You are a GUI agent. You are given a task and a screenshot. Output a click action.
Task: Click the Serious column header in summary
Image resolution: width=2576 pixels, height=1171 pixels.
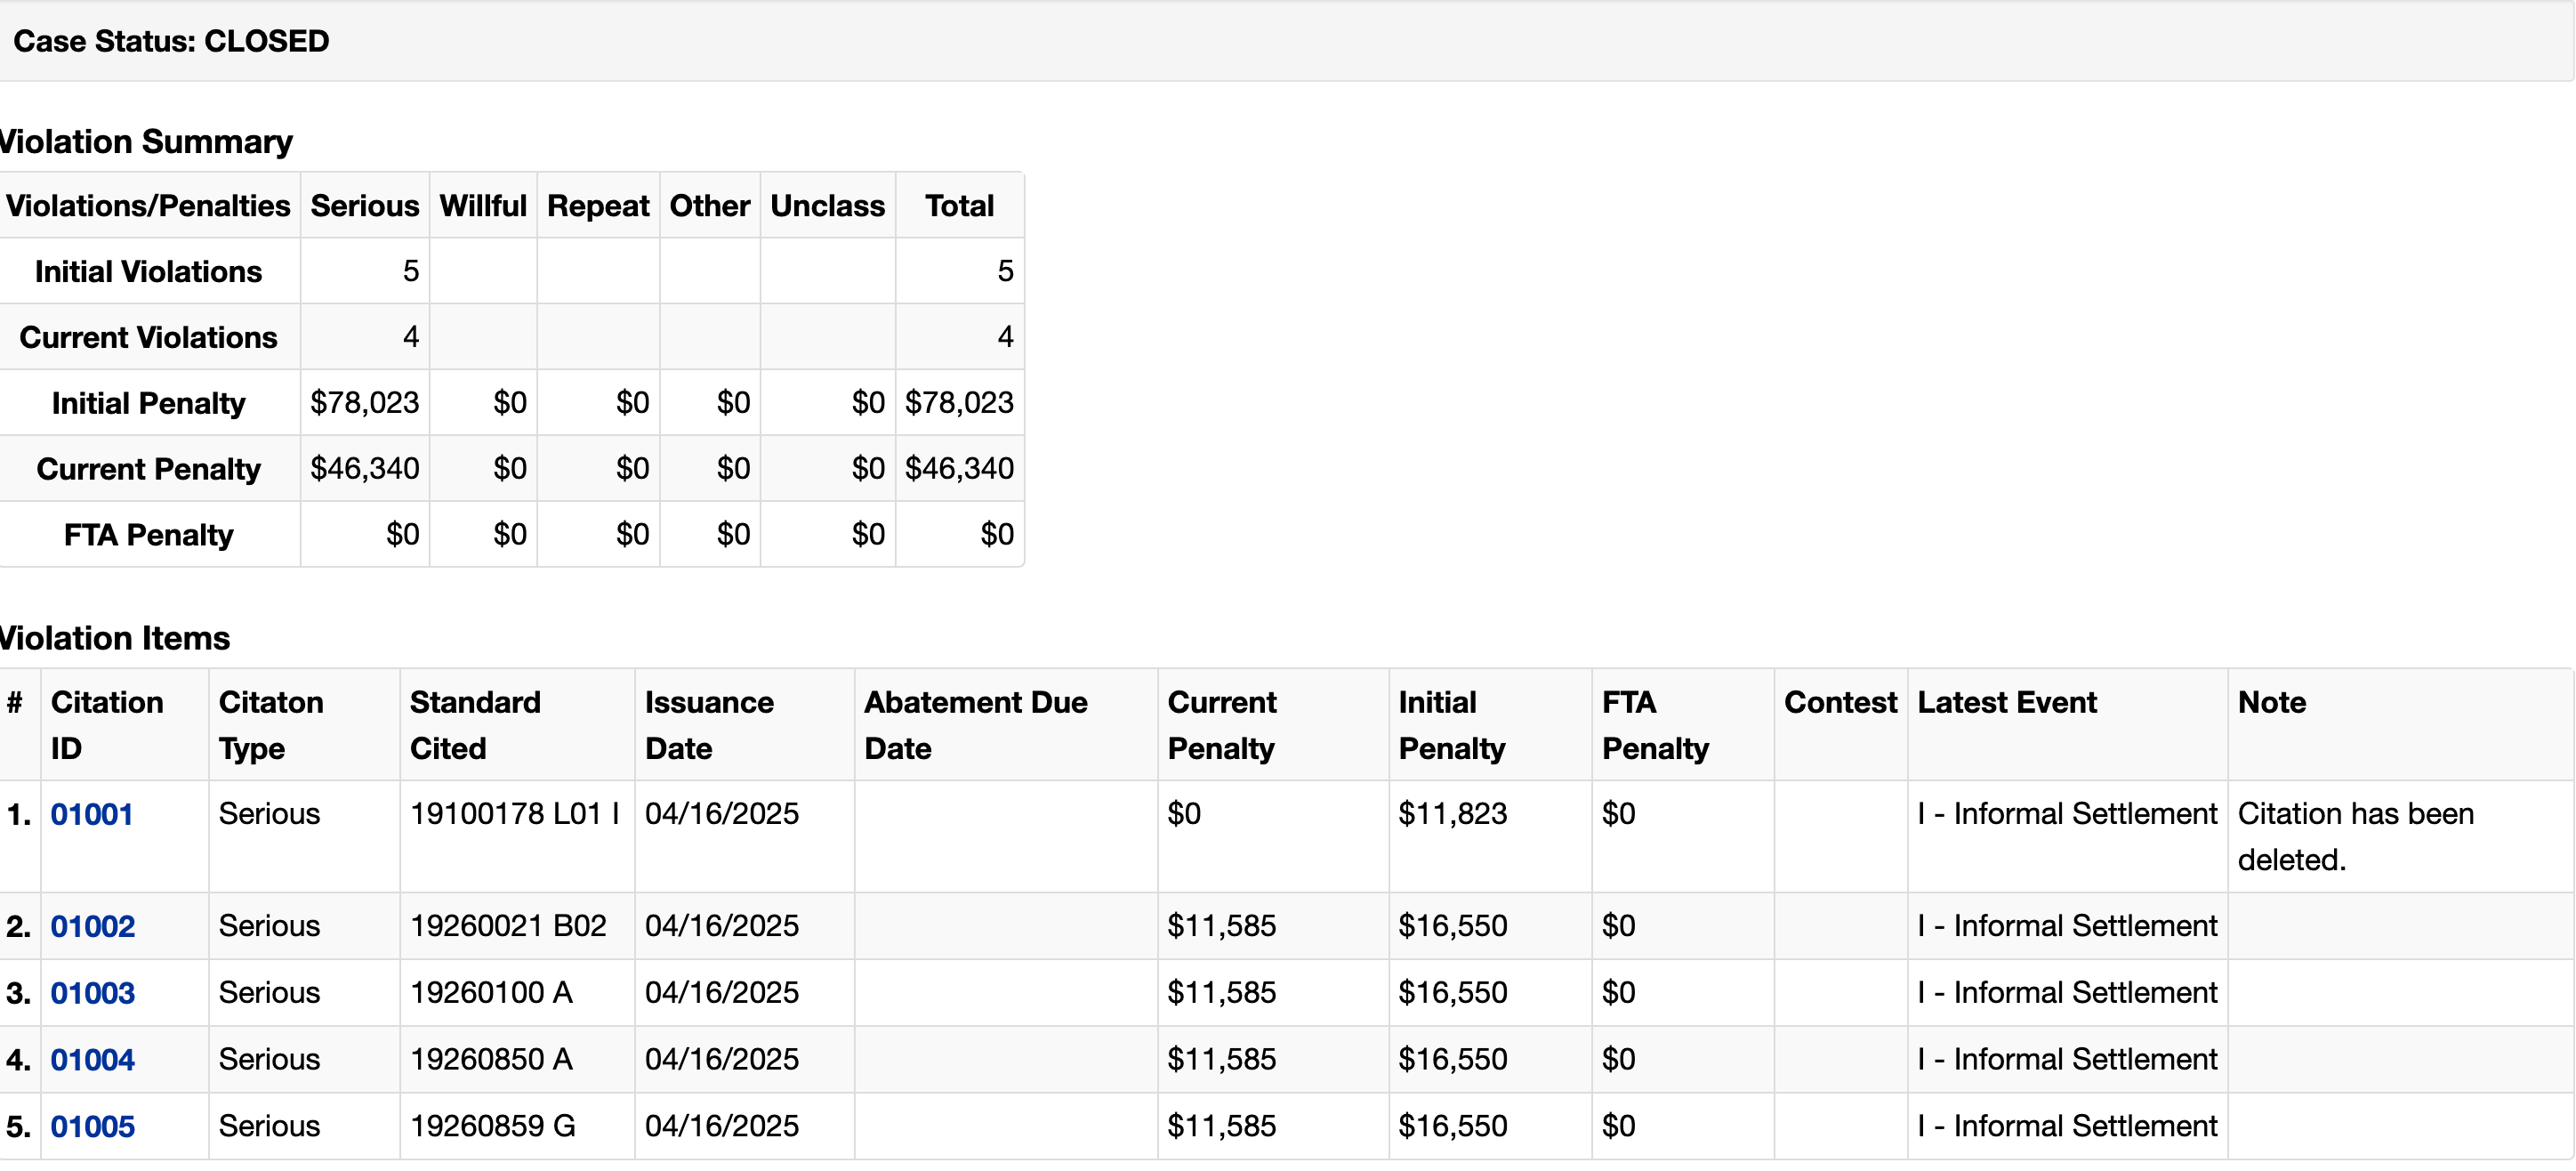point(365,206)
